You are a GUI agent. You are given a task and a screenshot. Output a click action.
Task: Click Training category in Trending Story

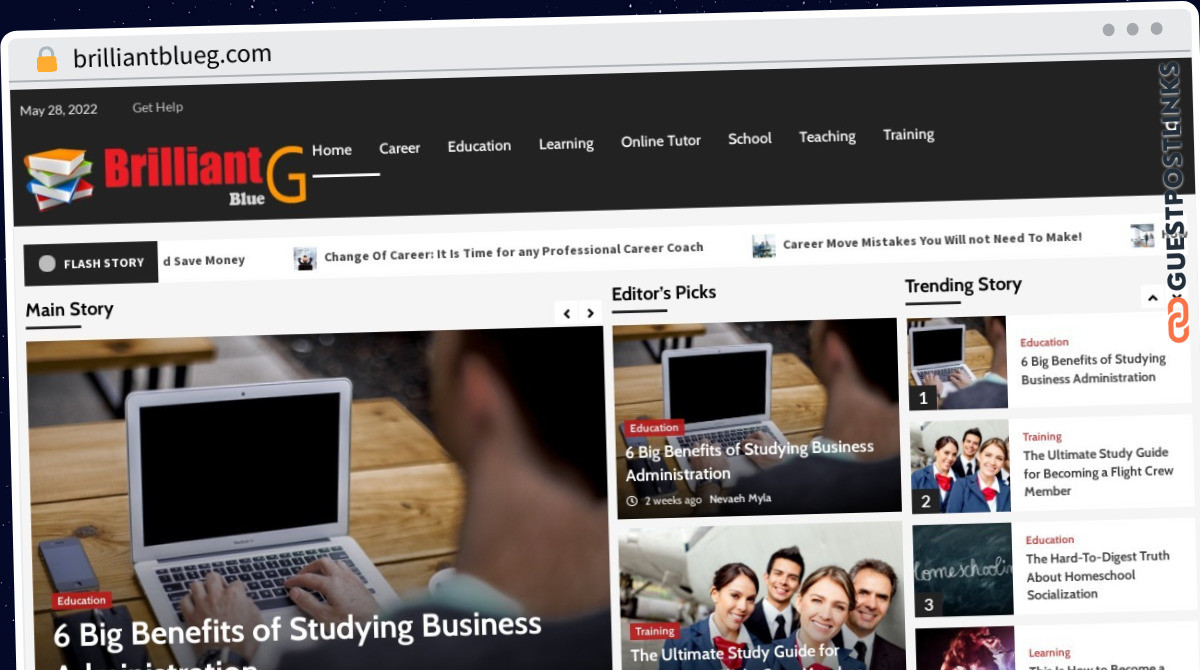[1042, 437]
